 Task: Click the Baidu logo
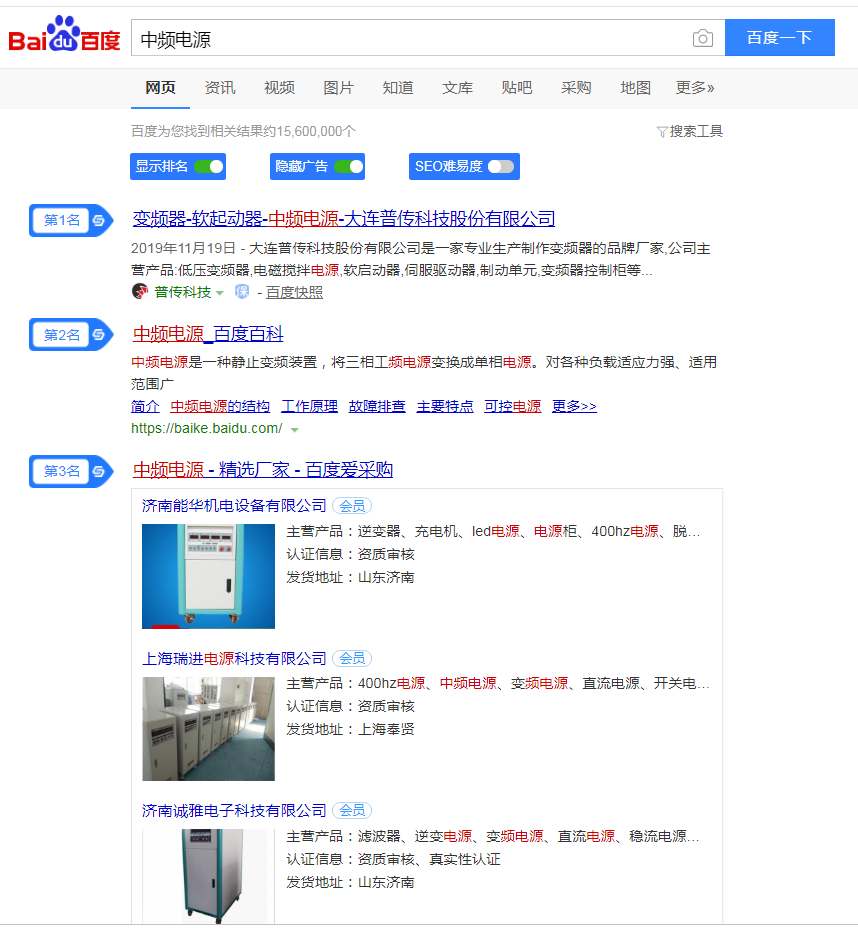(64, 34)
